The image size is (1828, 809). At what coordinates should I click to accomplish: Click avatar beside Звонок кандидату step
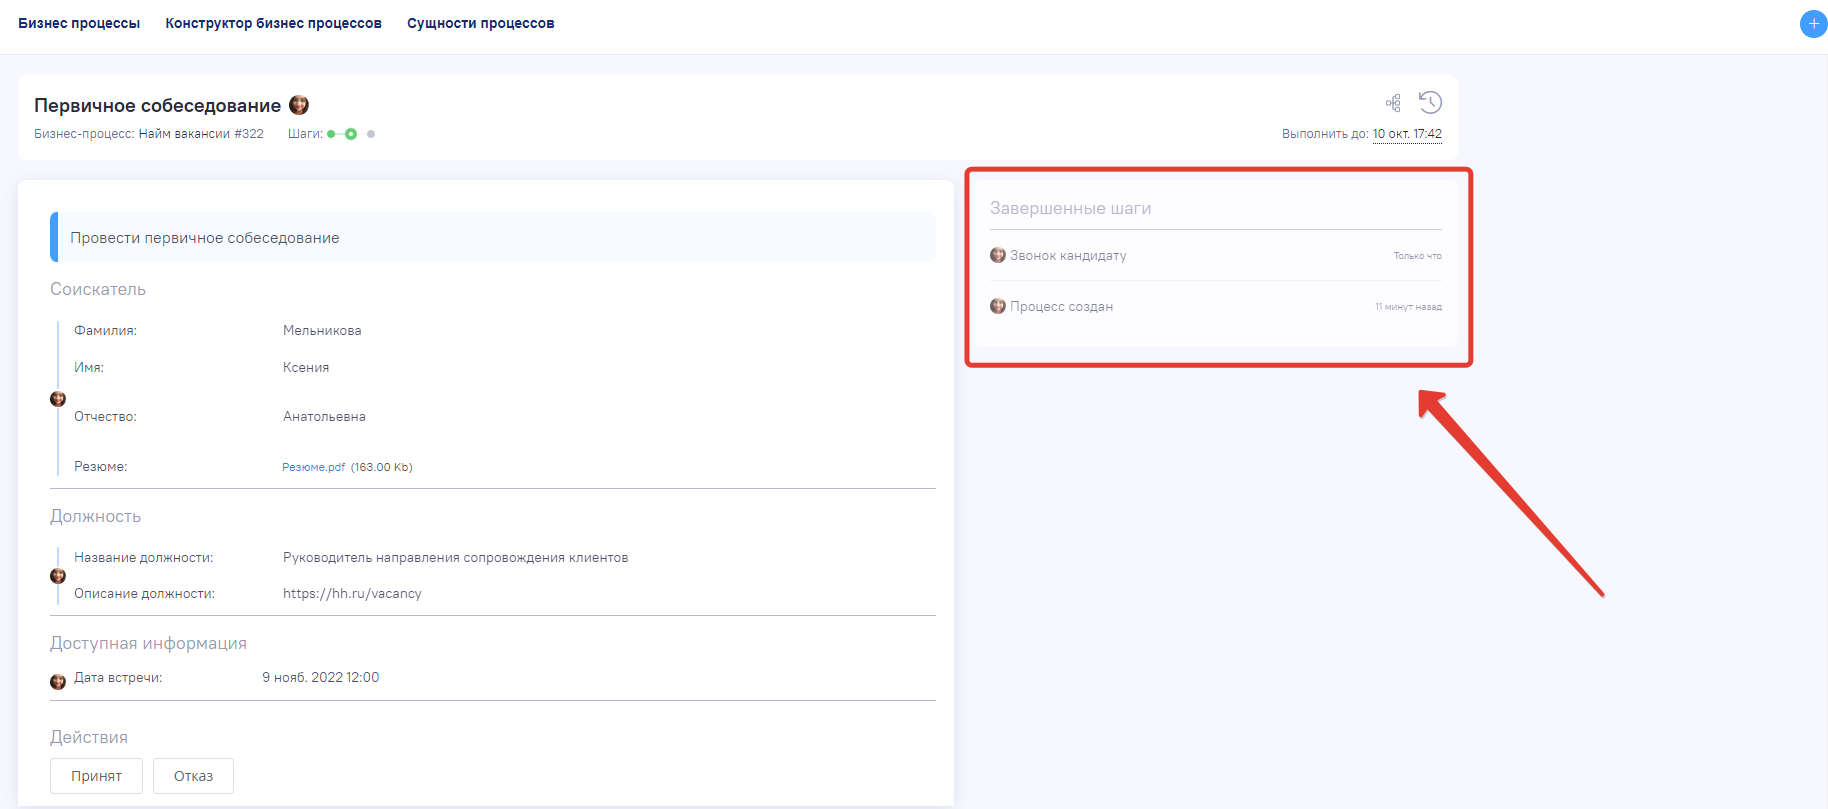click(x=998, y=255)
